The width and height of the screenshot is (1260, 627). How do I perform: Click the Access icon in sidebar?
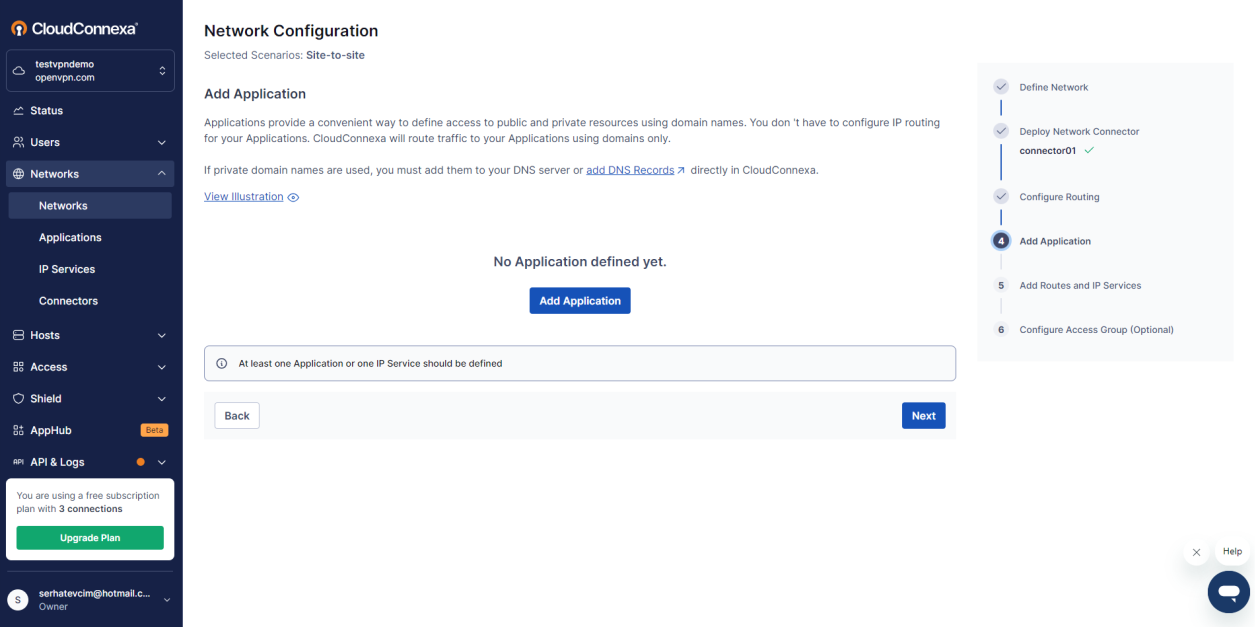click(19, 367)
